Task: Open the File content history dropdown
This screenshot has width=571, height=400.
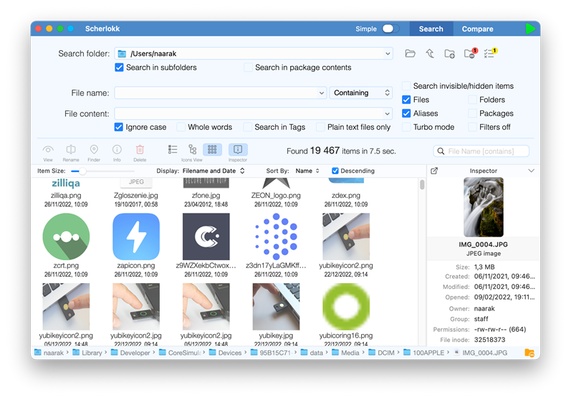Action: coord(387,114)
